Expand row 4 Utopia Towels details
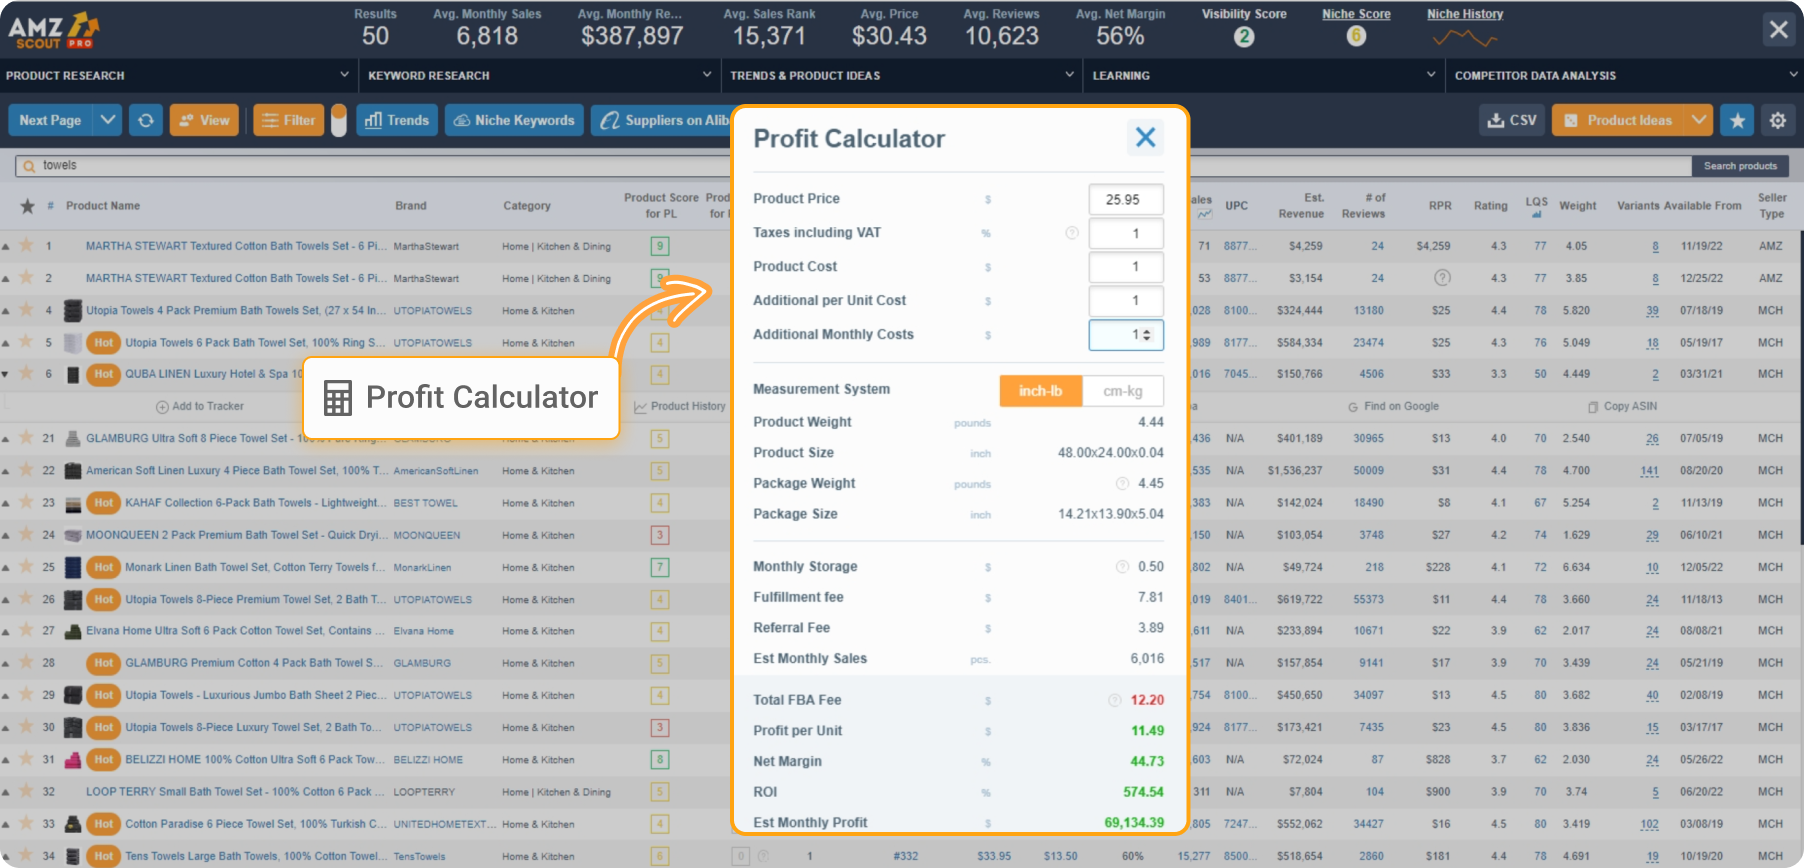This screenshot has width=1804, height=868. coord(6,311)
